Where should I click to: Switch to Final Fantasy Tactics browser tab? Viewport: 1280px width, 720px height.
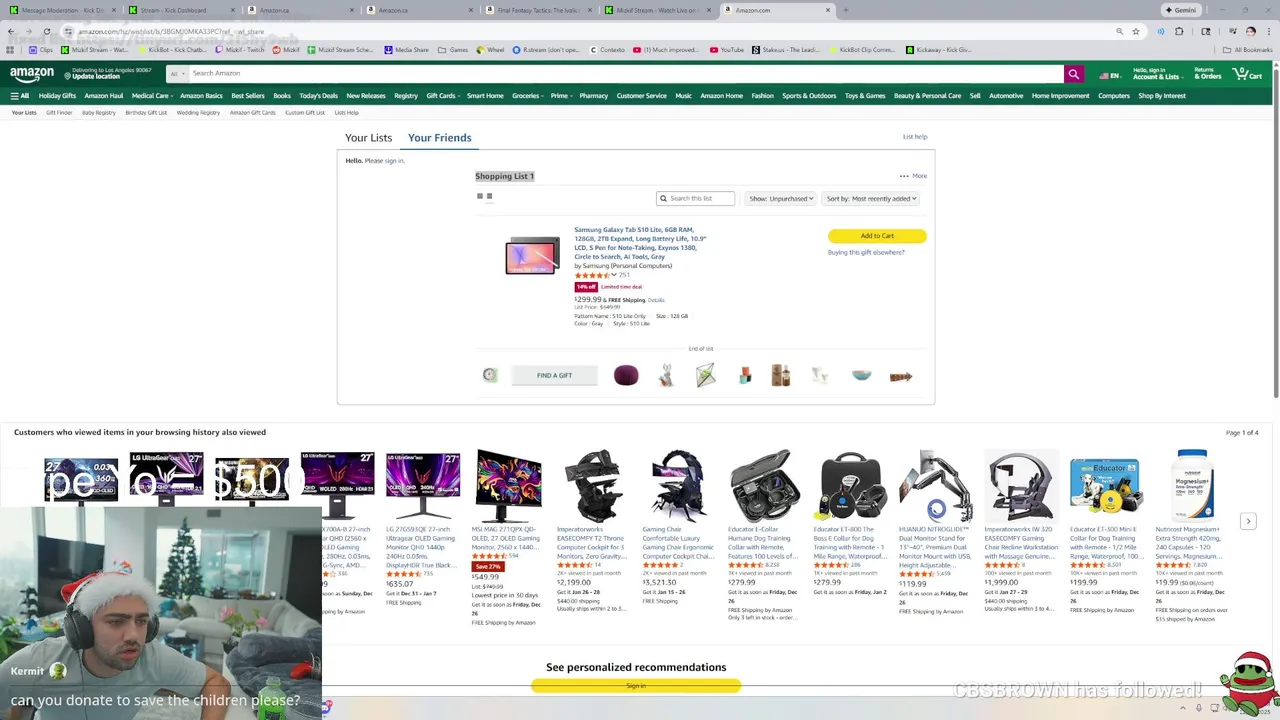tap(540, 10)
